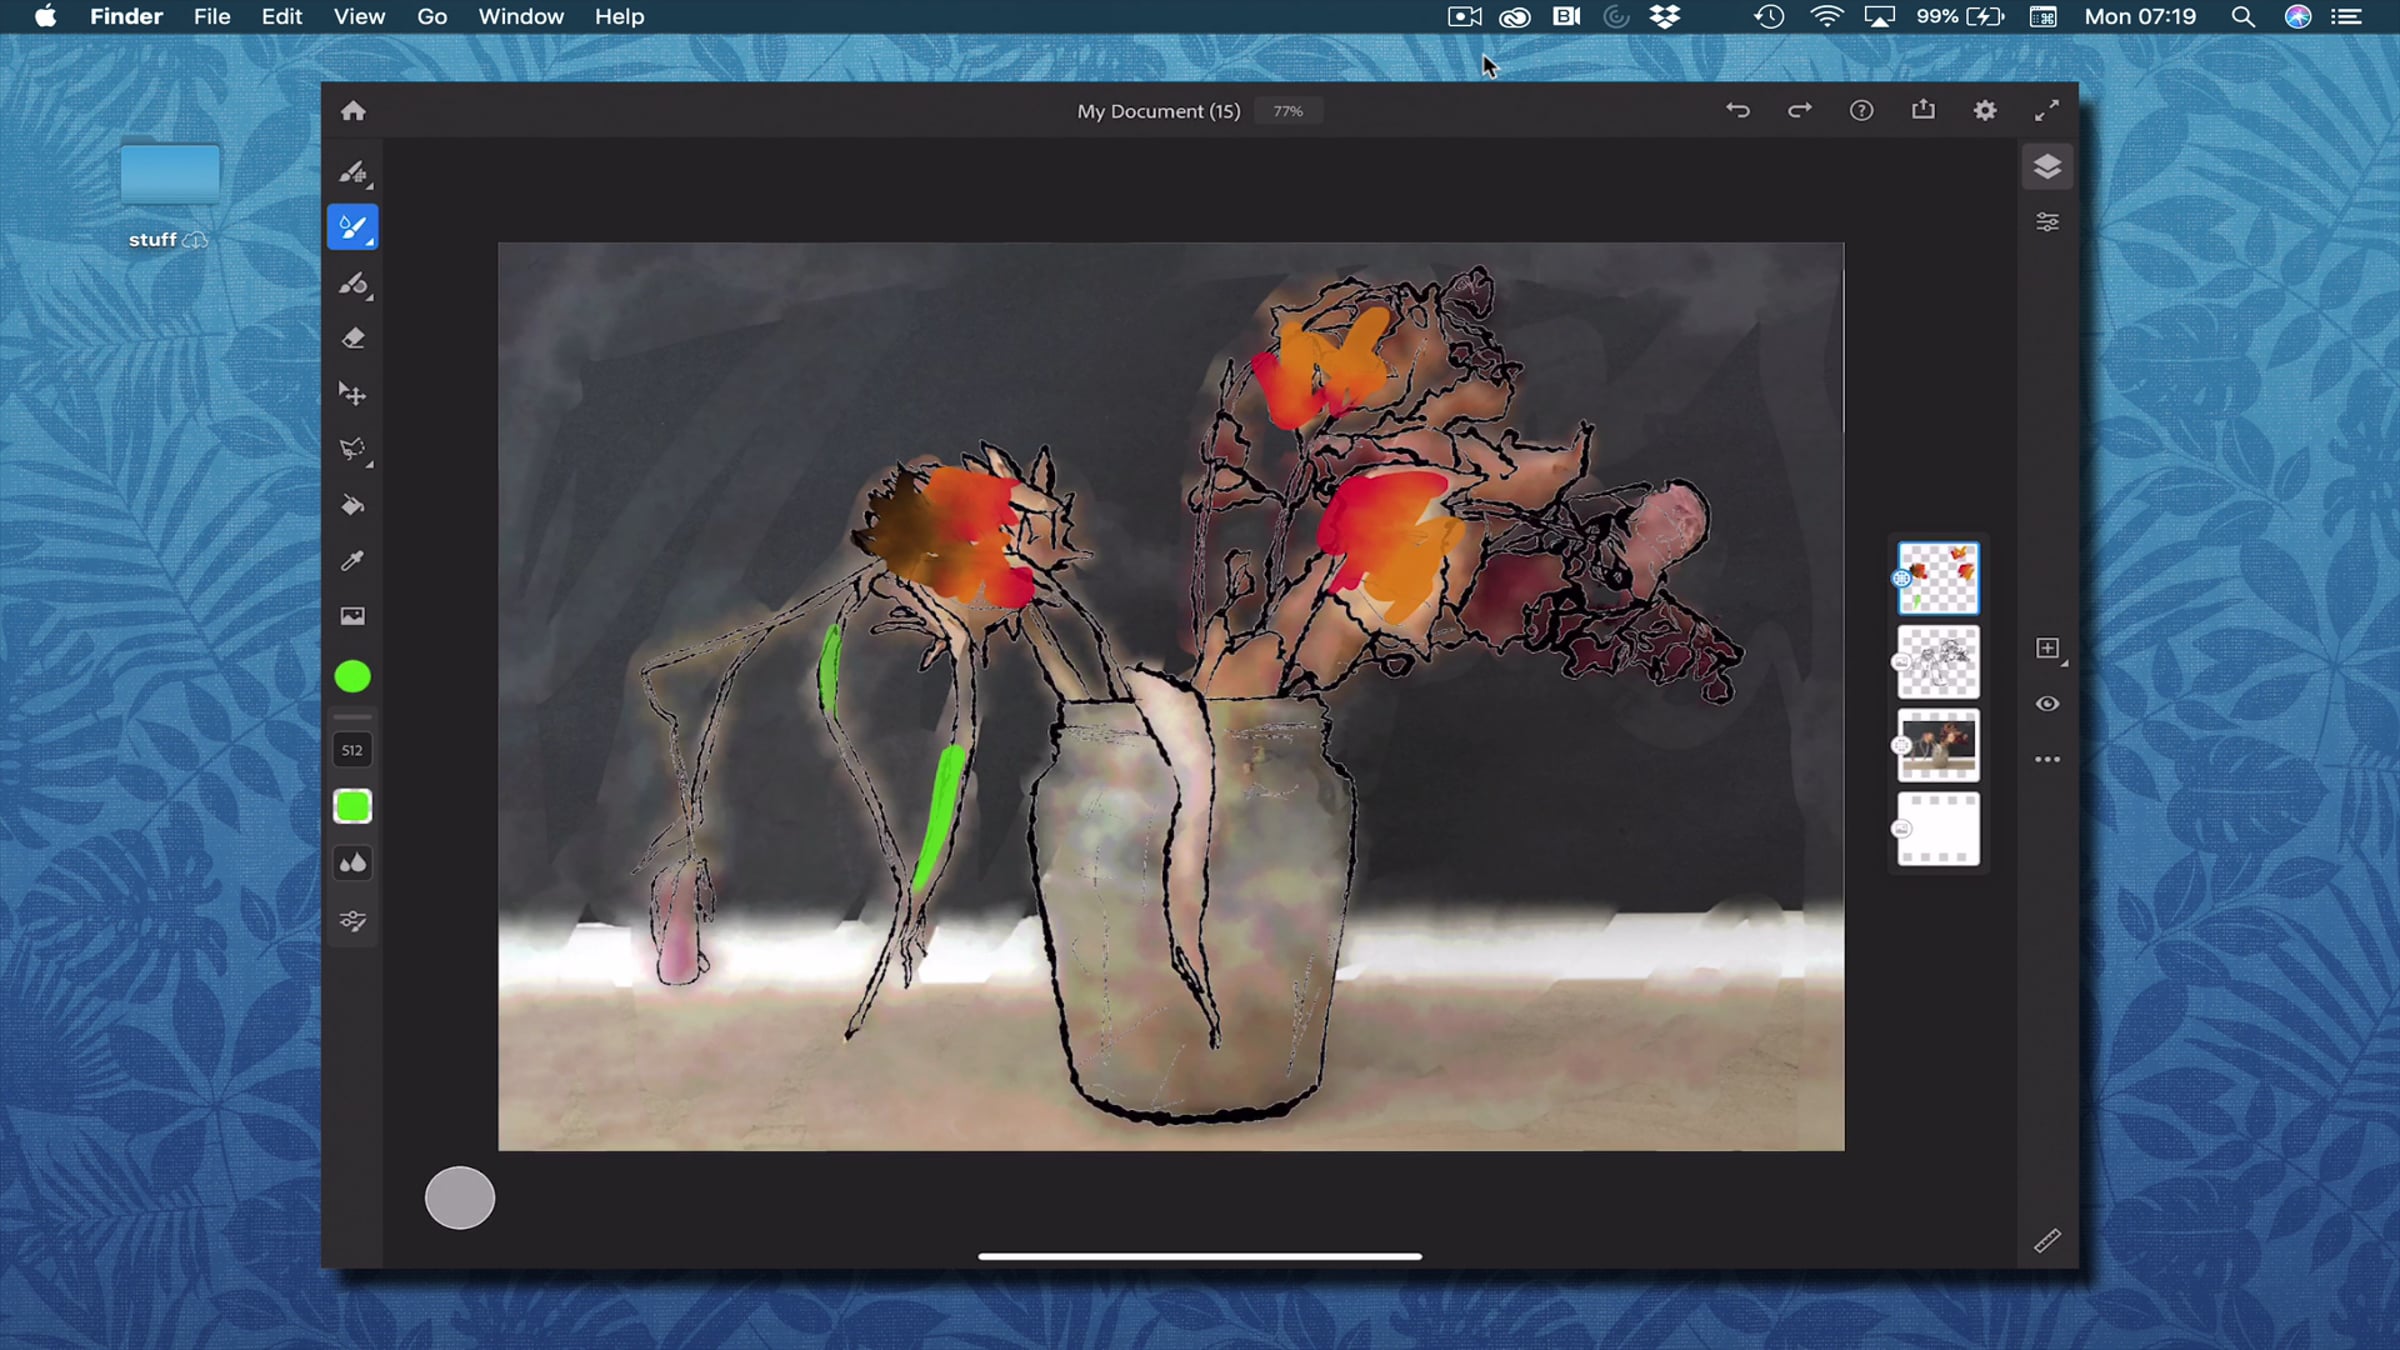The image size is (2400, 1350).
Task: Toggle the Layers panel icon
Action: (x=2047, y=167)
